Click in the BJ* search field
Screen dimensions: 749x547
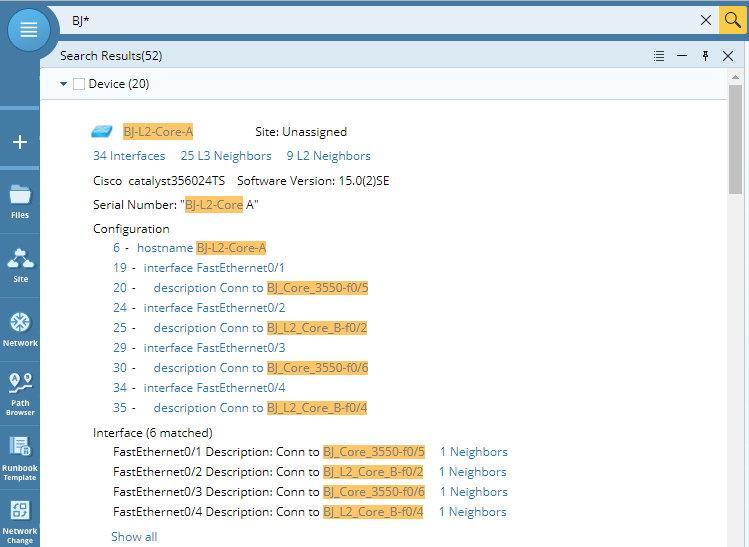[380, 20]
